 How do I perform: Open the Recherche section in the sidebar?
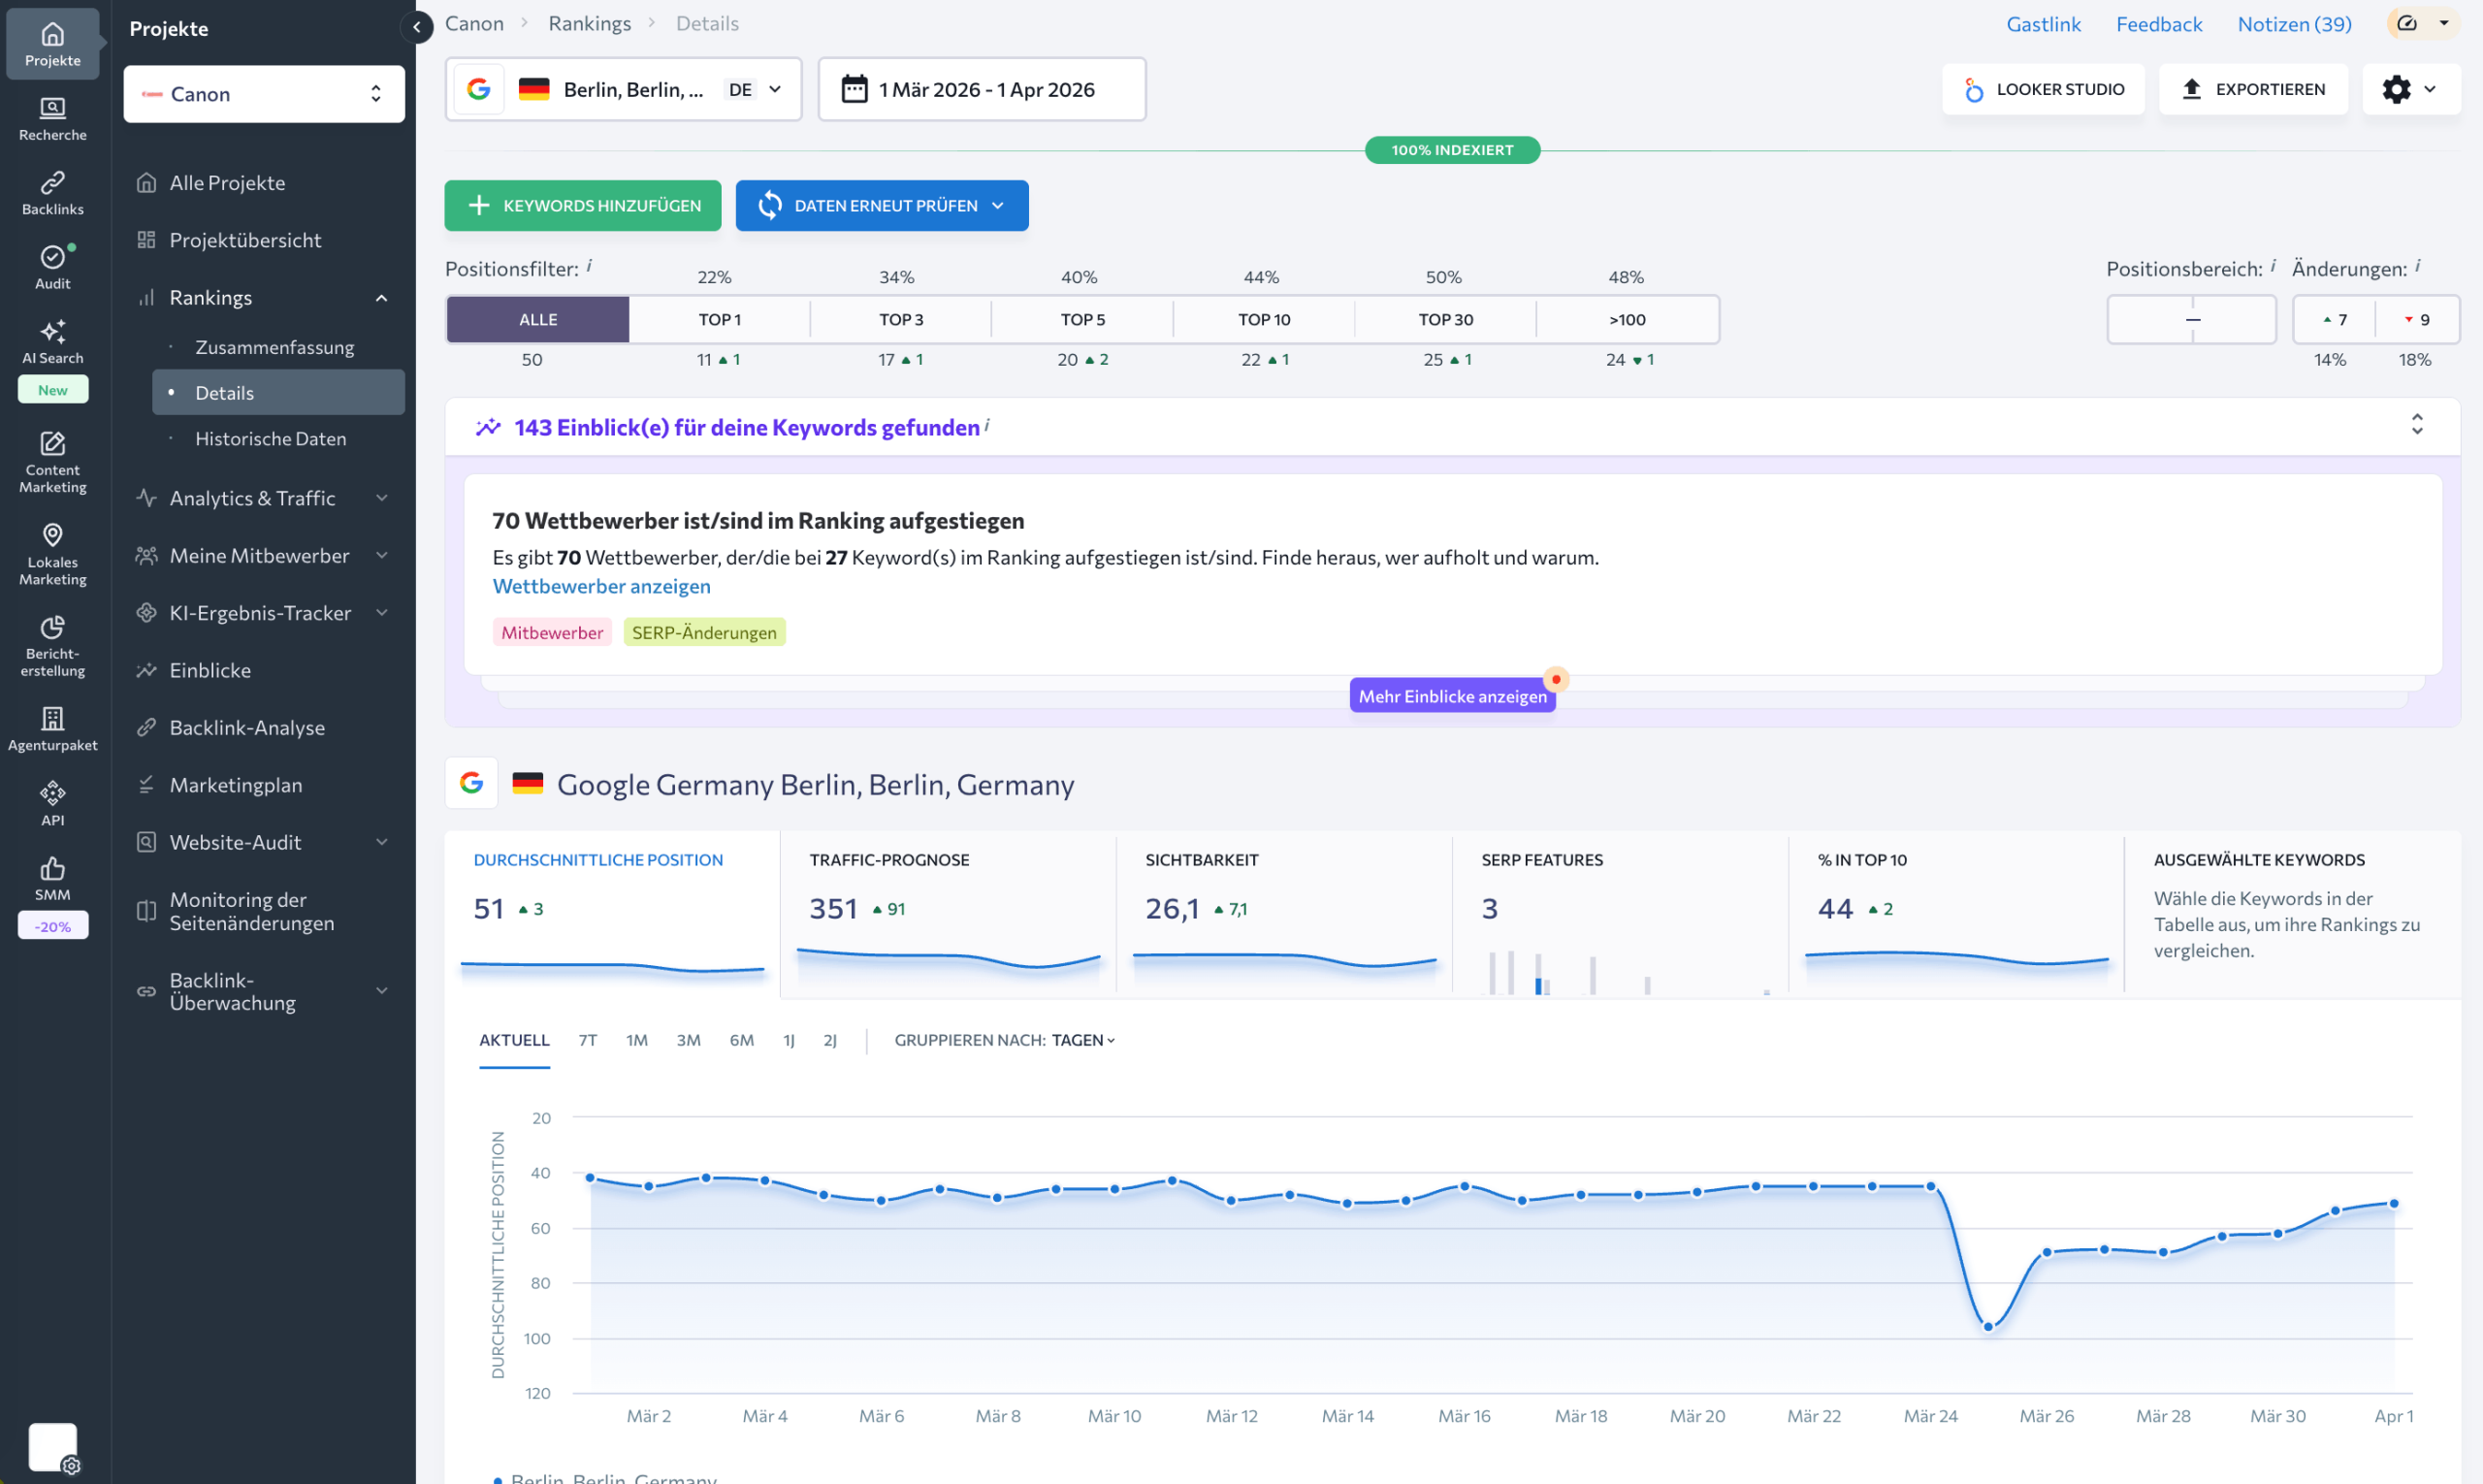[x=52, y=117]
